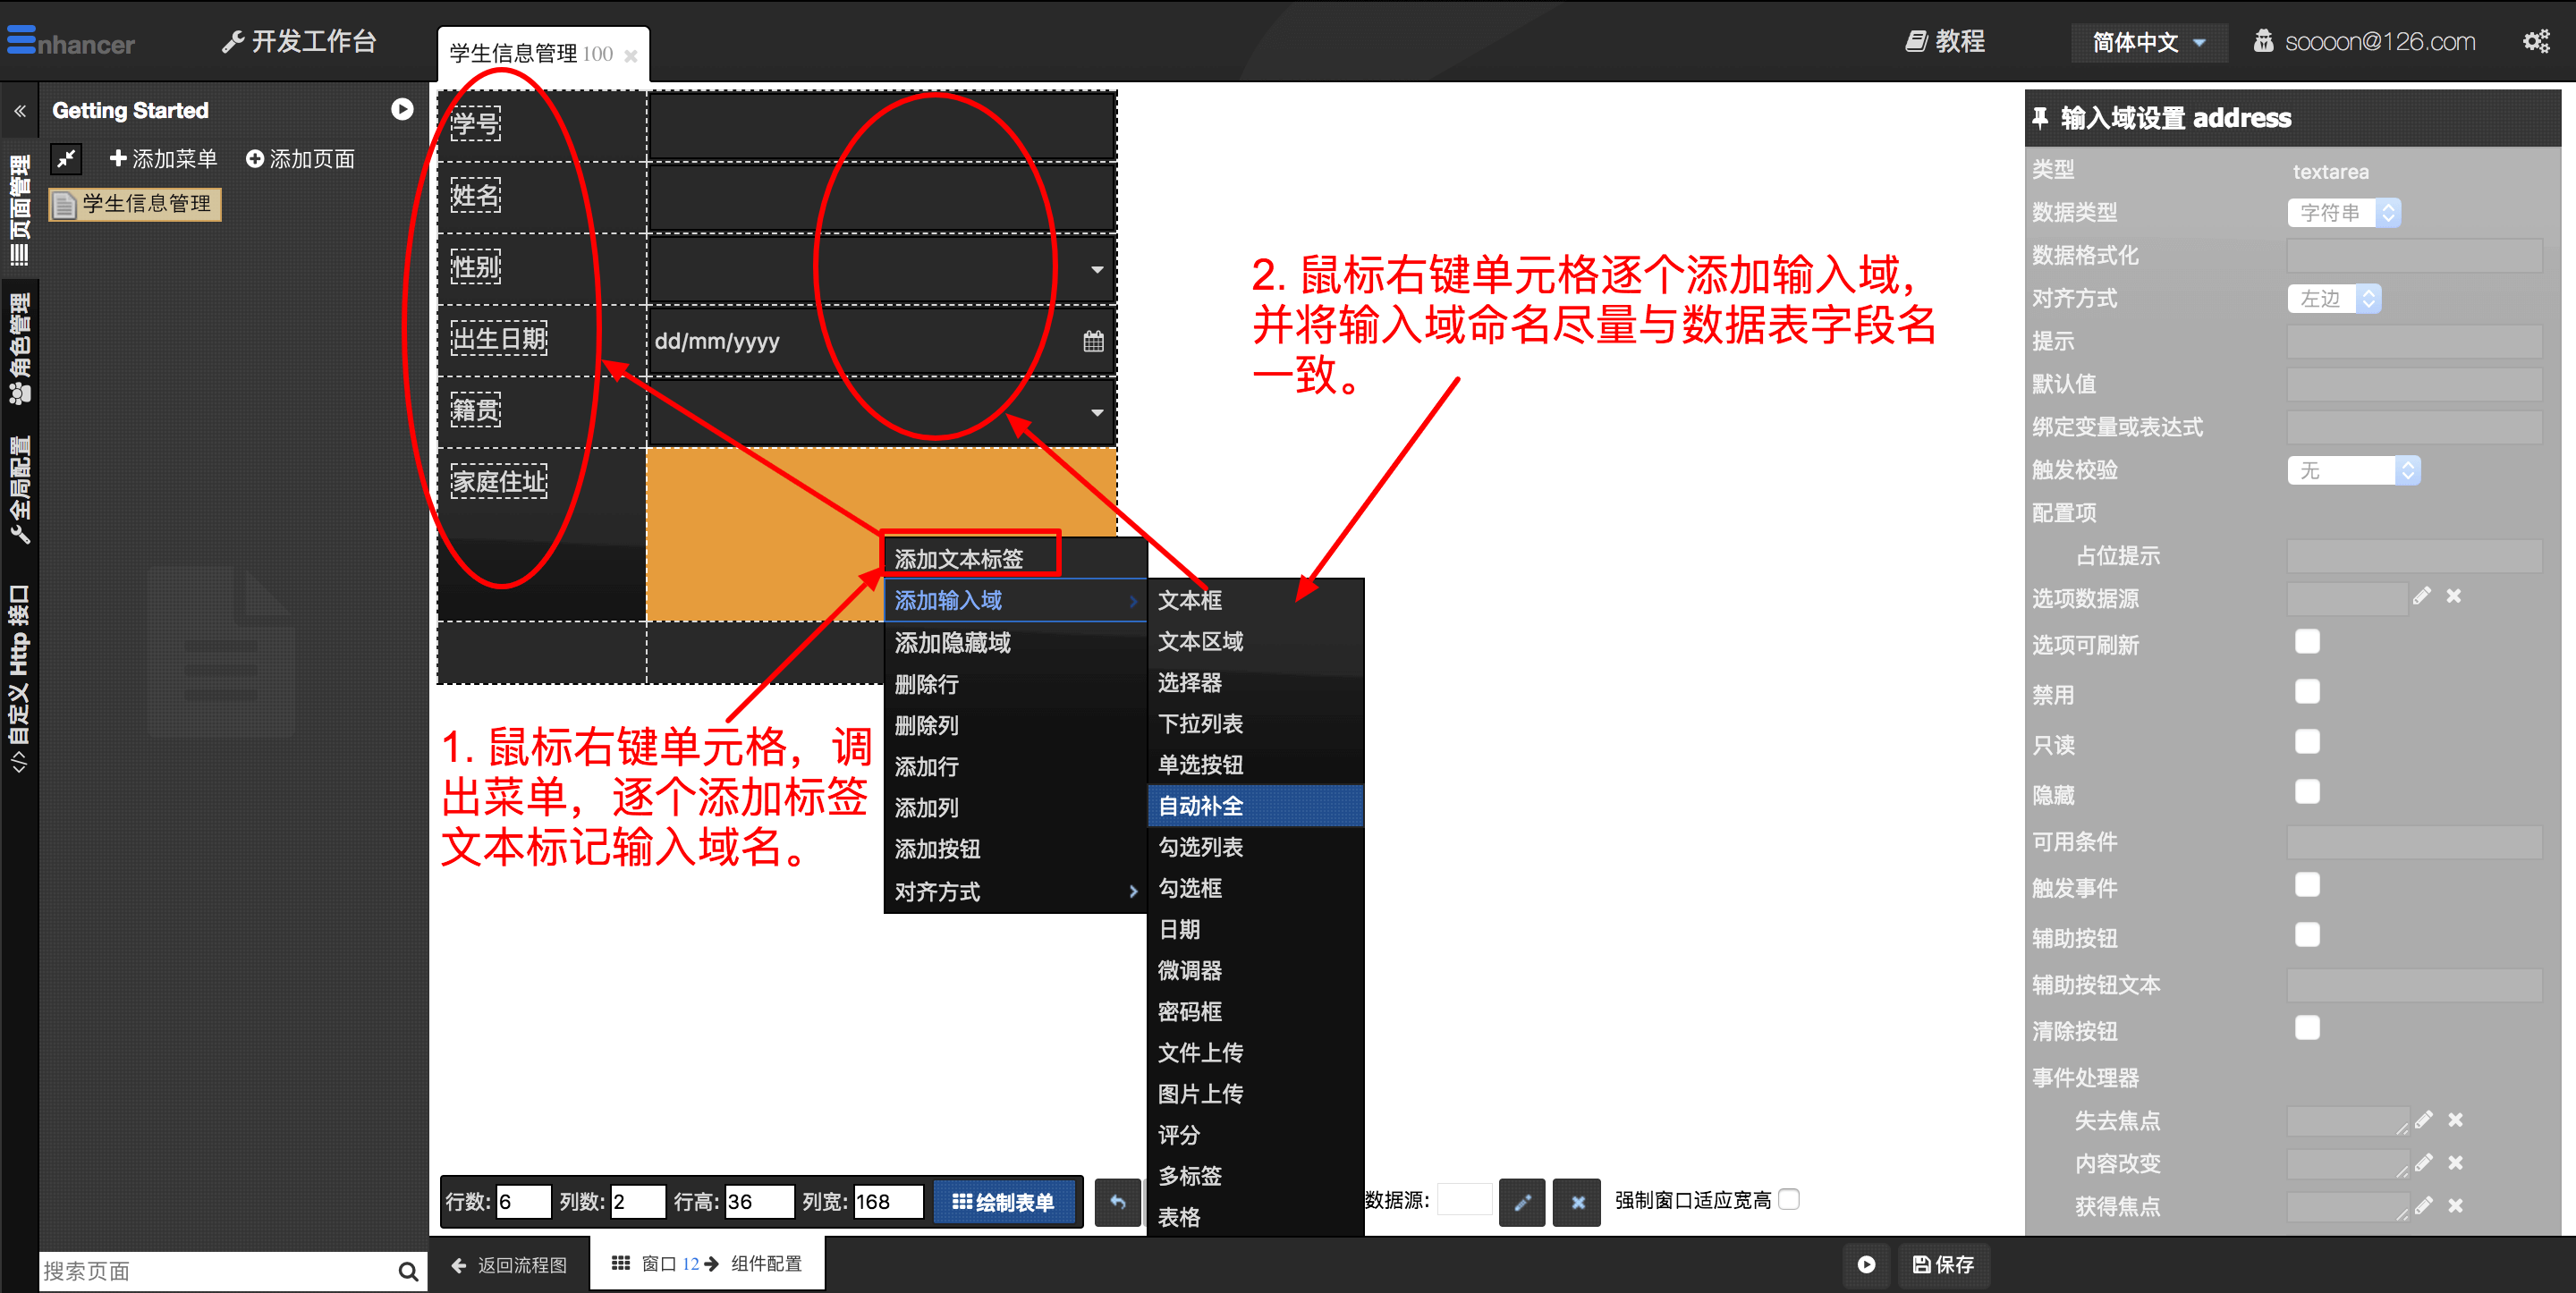The image size is (2576, 1293).
Task: Click the undo arrow button near 绘制表单
Action: [1118, 1201]
